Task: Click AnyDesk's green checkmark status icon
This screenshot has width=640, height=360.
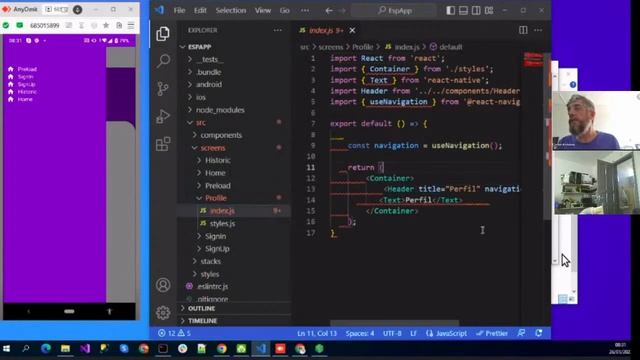Action: [x=6, y=25]
